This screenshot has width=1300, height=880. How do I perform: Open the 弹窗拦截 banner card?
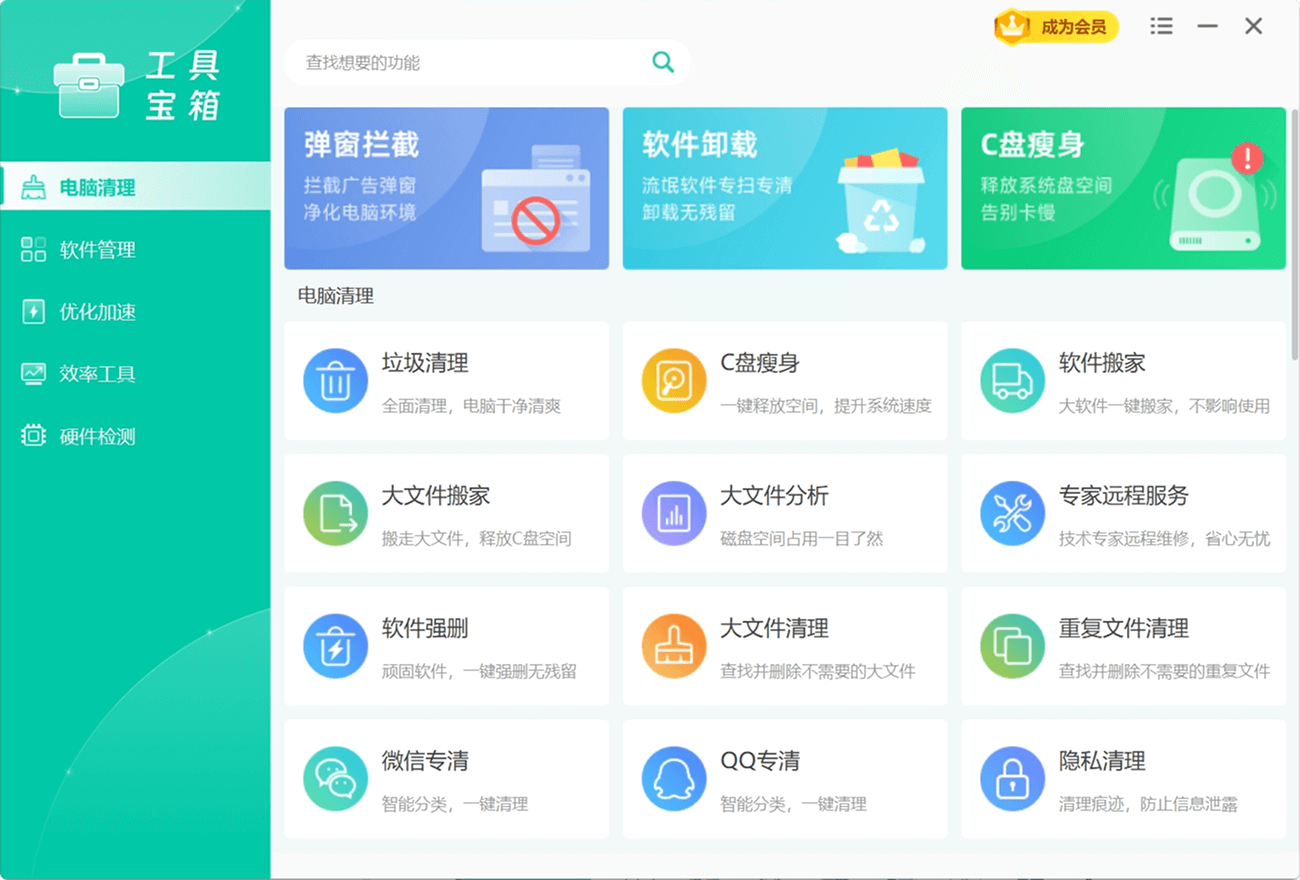[447, 188]
